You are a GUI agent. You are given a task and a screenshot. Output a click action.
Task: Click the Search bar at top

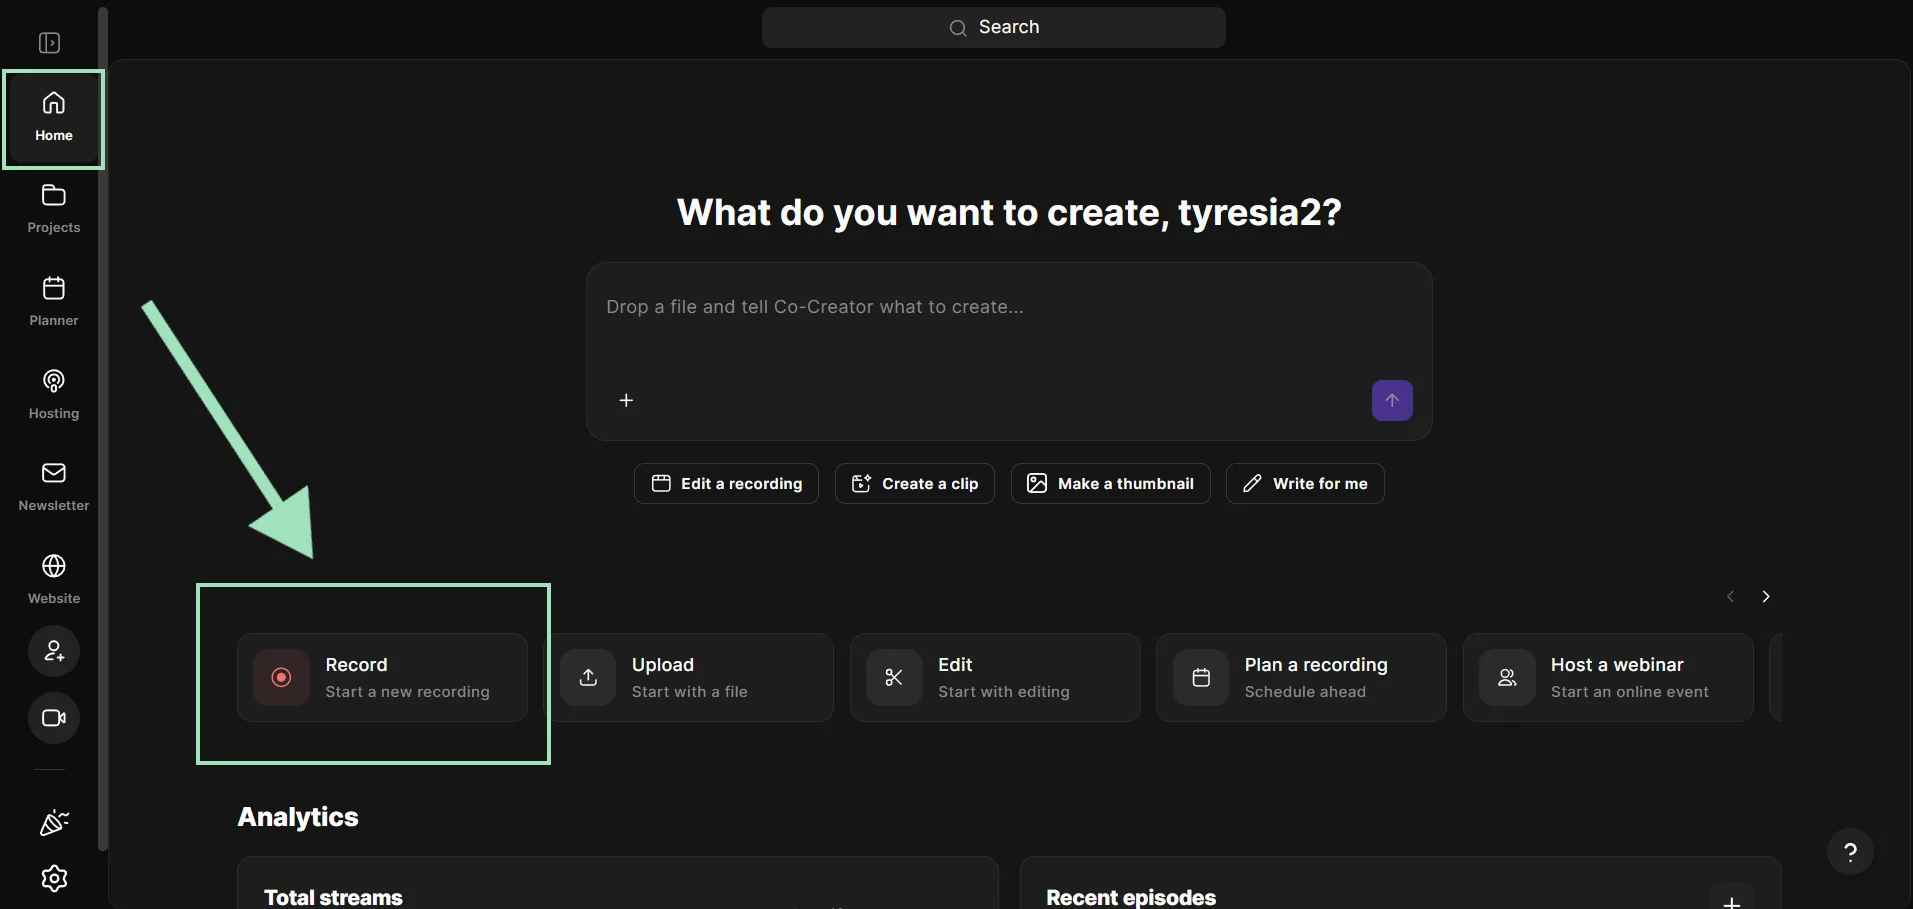[x=994, y=27]
